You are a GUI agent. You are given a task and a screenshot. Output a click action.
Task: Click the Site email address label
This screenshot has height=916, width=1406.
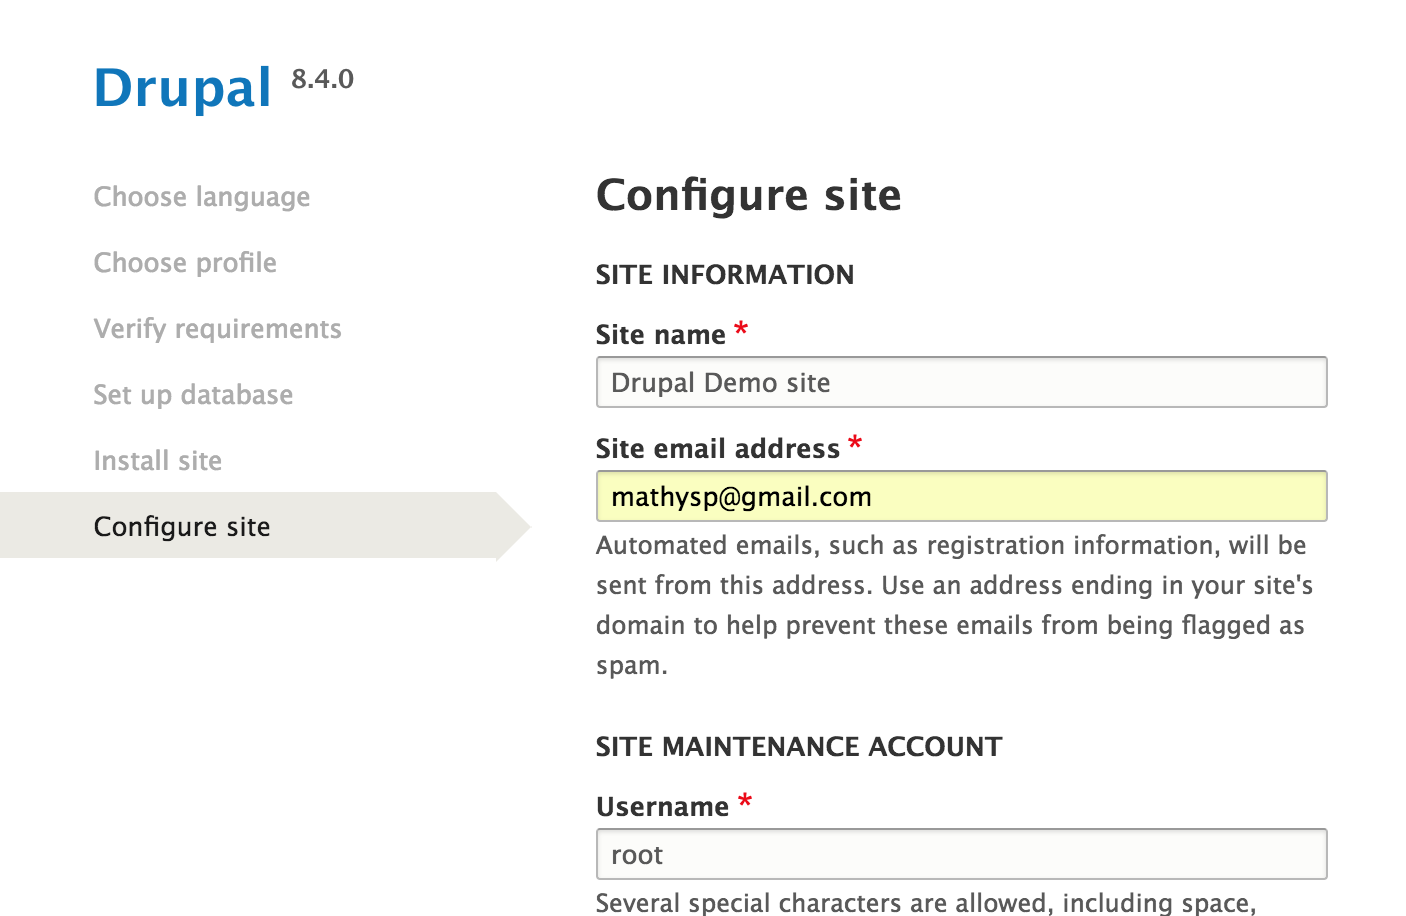click(x=718, y=448)
